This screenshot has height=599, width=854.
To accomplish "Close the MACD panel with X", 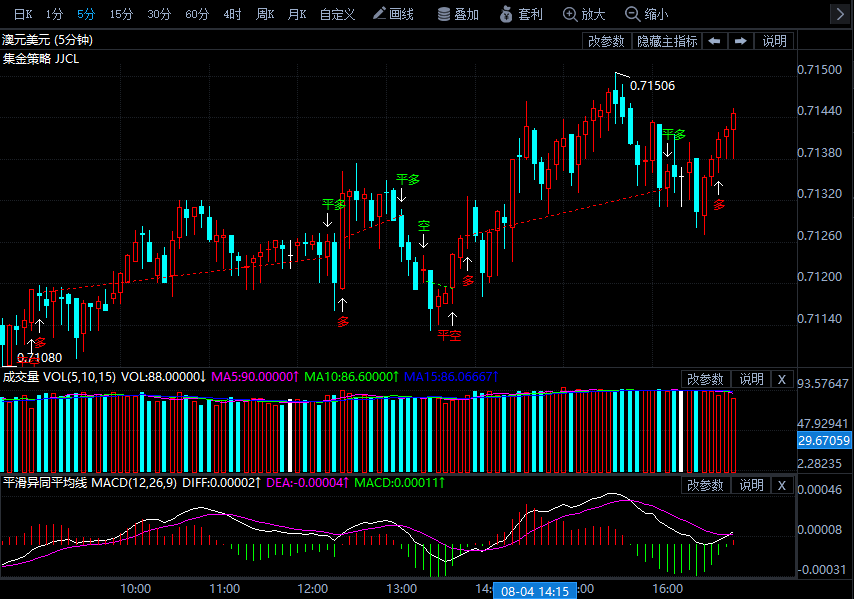I will click(782, 485).
